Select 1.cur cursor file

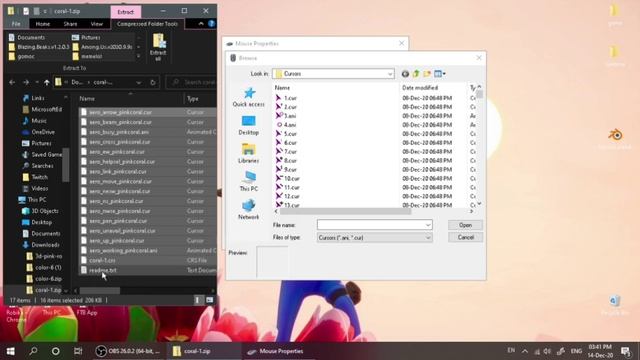point(291,98)
